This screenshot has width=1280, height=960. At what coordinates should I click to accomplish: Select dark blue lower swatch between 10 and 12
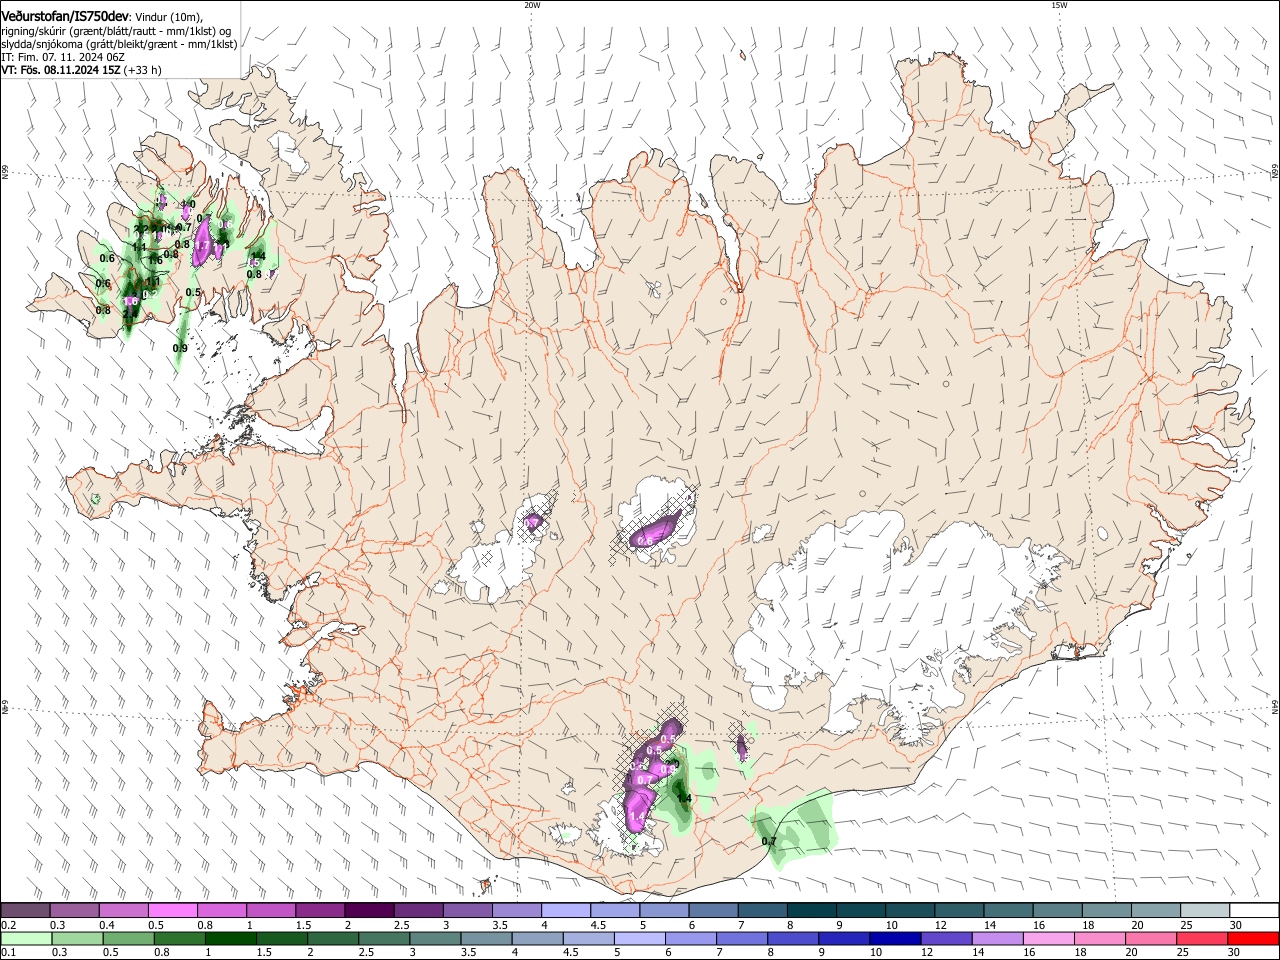coord(895,939)
